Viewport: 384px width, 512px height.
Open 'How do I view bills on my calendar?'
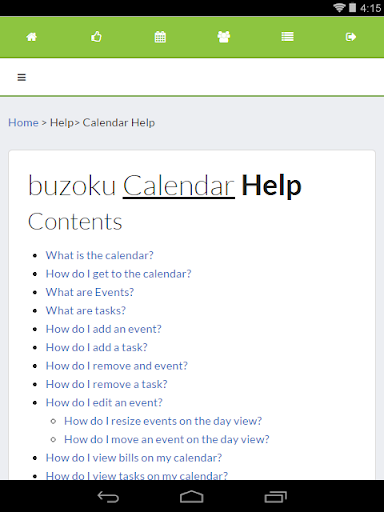coord(134,458)
